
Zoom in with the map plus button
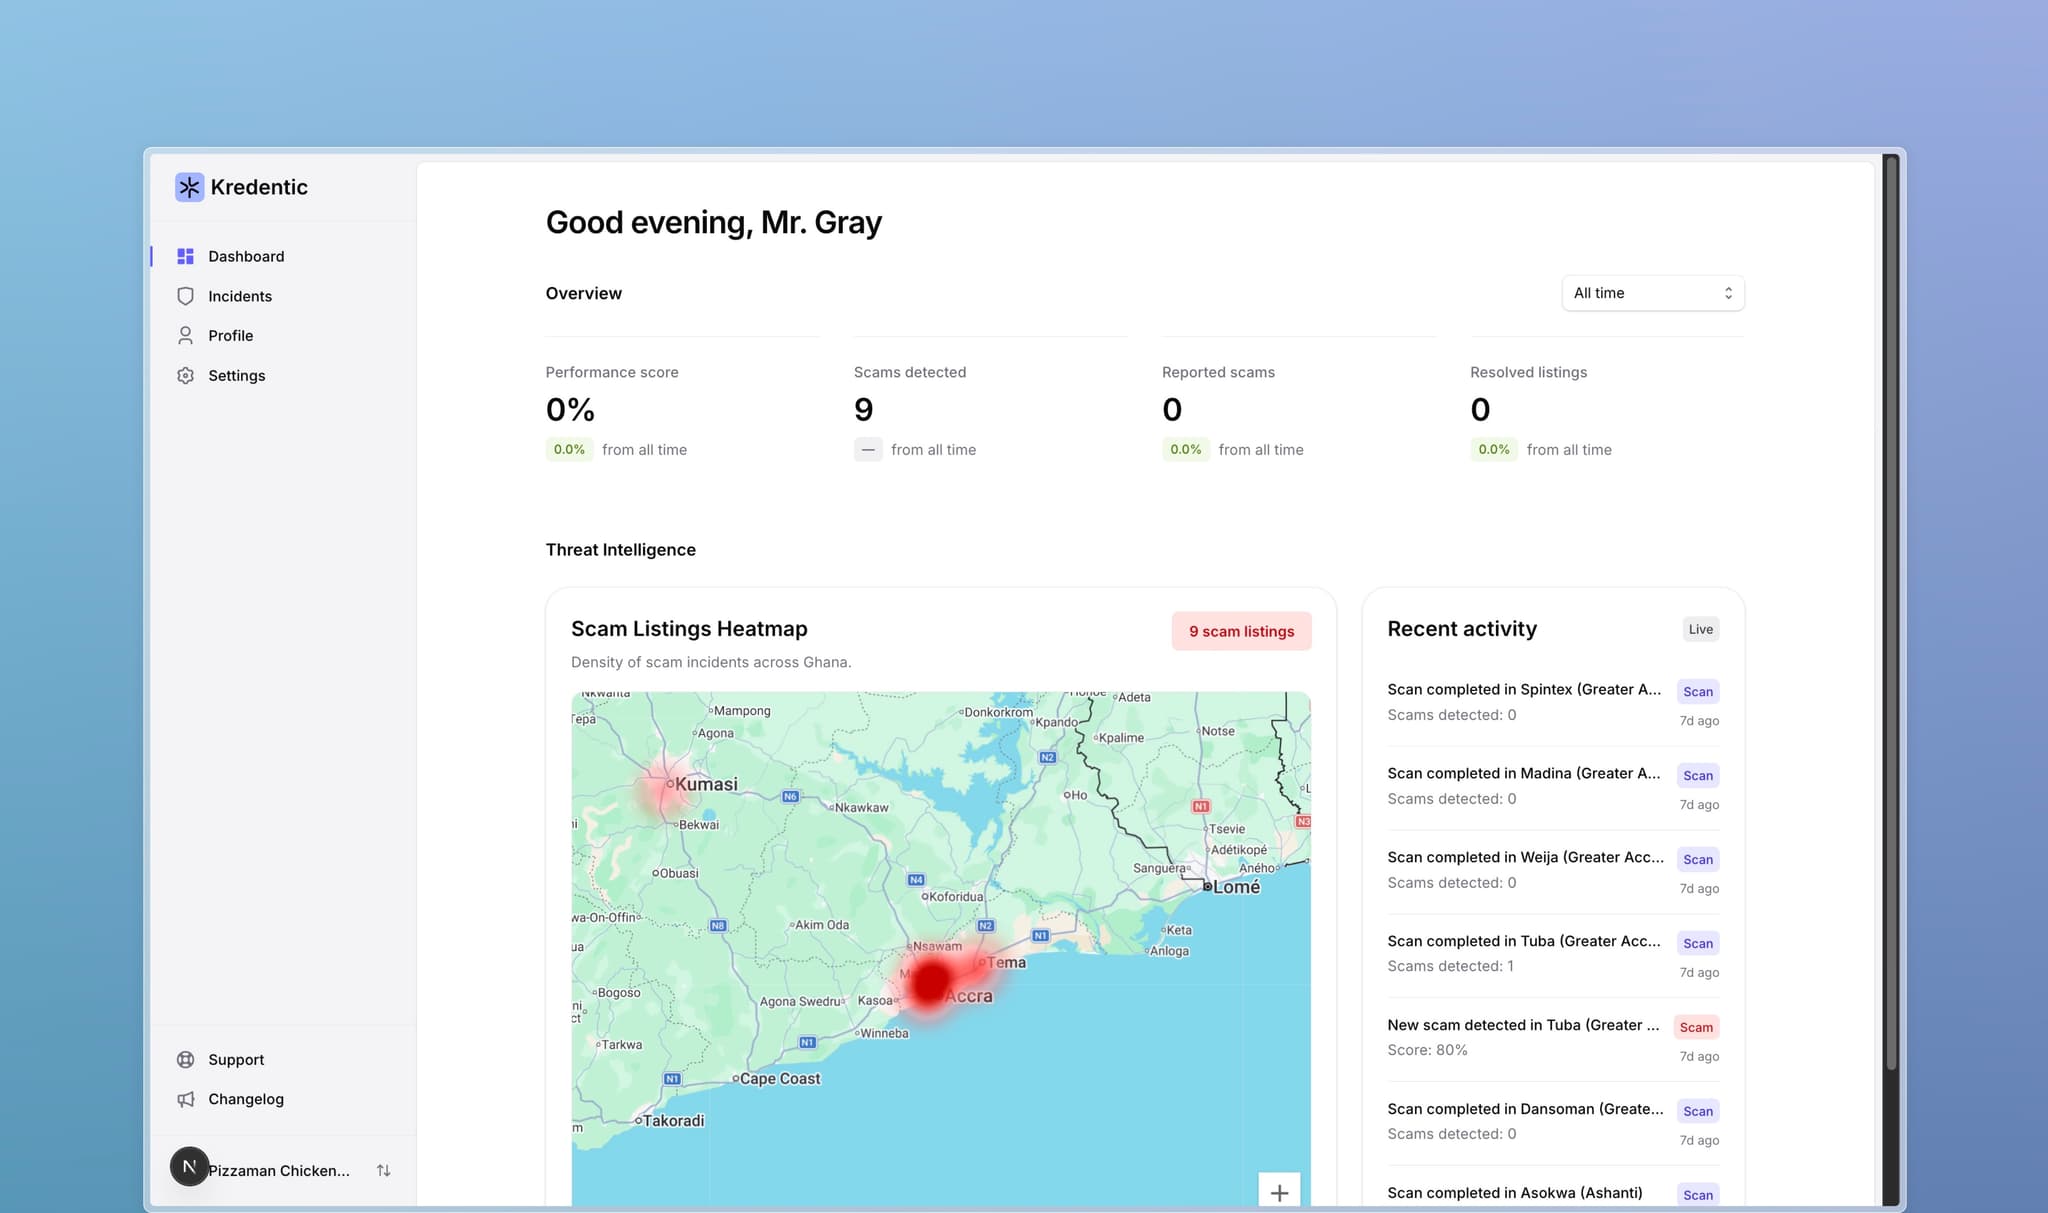[1279, 1192]
